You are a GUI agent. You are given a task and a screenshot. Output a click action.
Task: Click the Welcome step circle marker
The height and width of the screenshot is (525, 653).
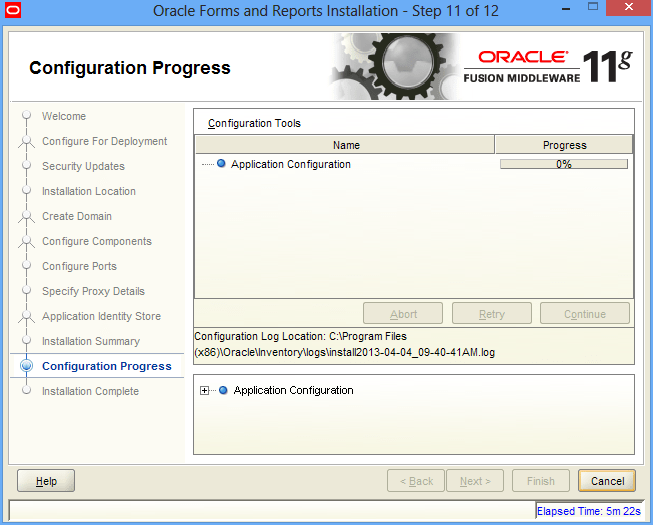click(27, 115)
